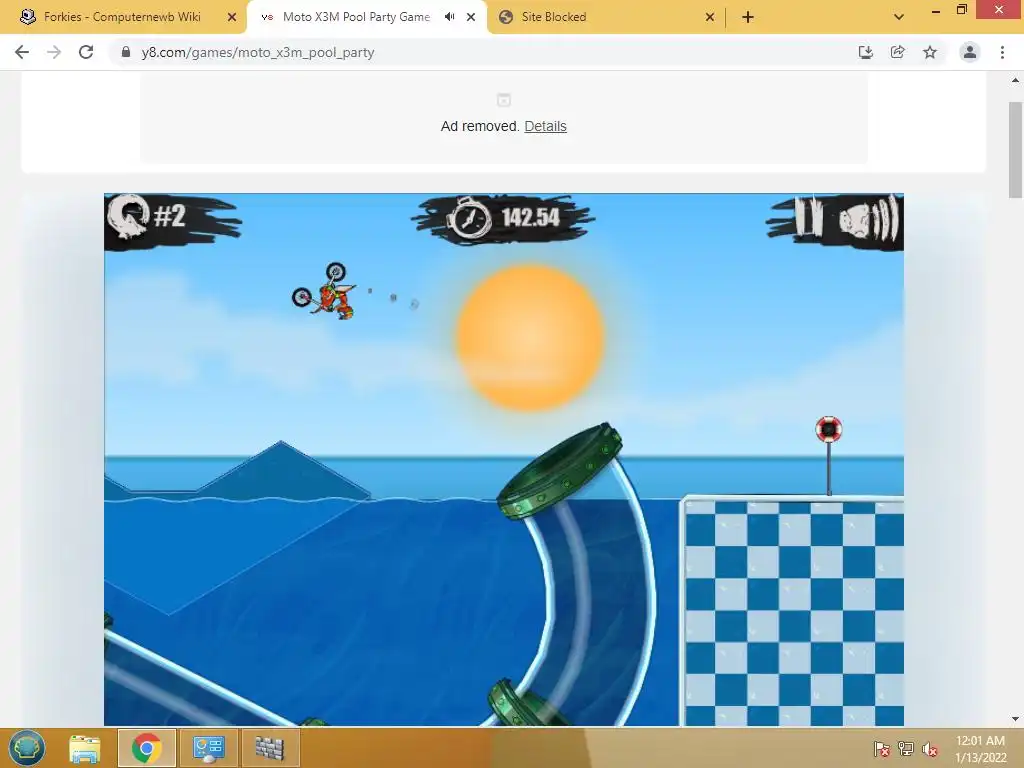Reload the current page
Screen dimensions: 1024x768
pos(86,52)
